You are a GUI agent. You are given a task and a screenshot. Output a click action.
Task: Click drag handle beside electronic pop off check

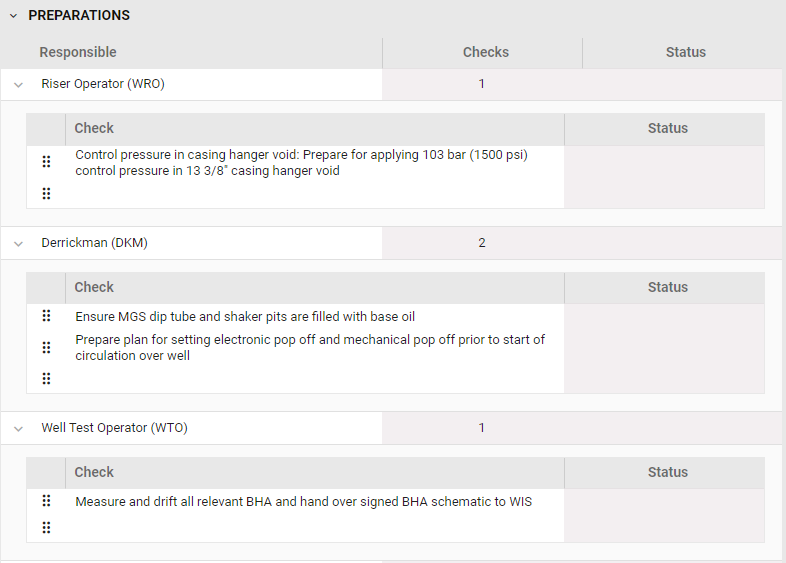46,348
